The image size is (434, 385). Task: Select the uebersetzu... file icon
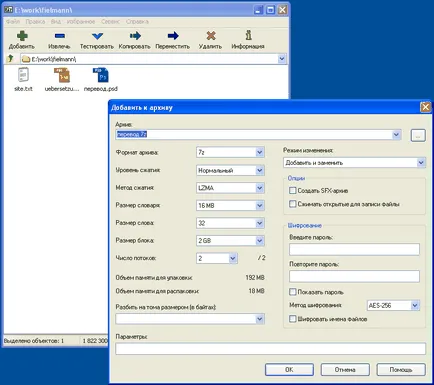click(62, 75)
